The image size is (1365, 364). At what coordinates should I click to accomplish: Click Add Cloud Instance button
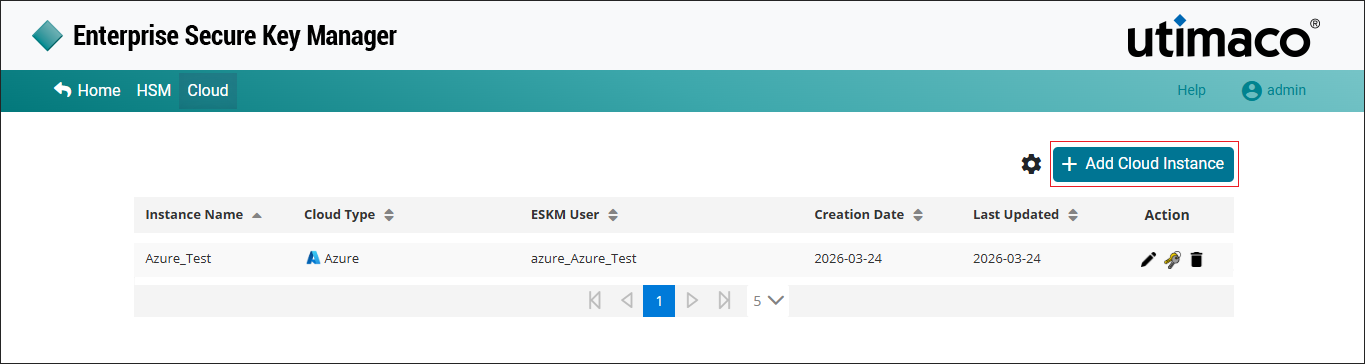click(1144, 164)
